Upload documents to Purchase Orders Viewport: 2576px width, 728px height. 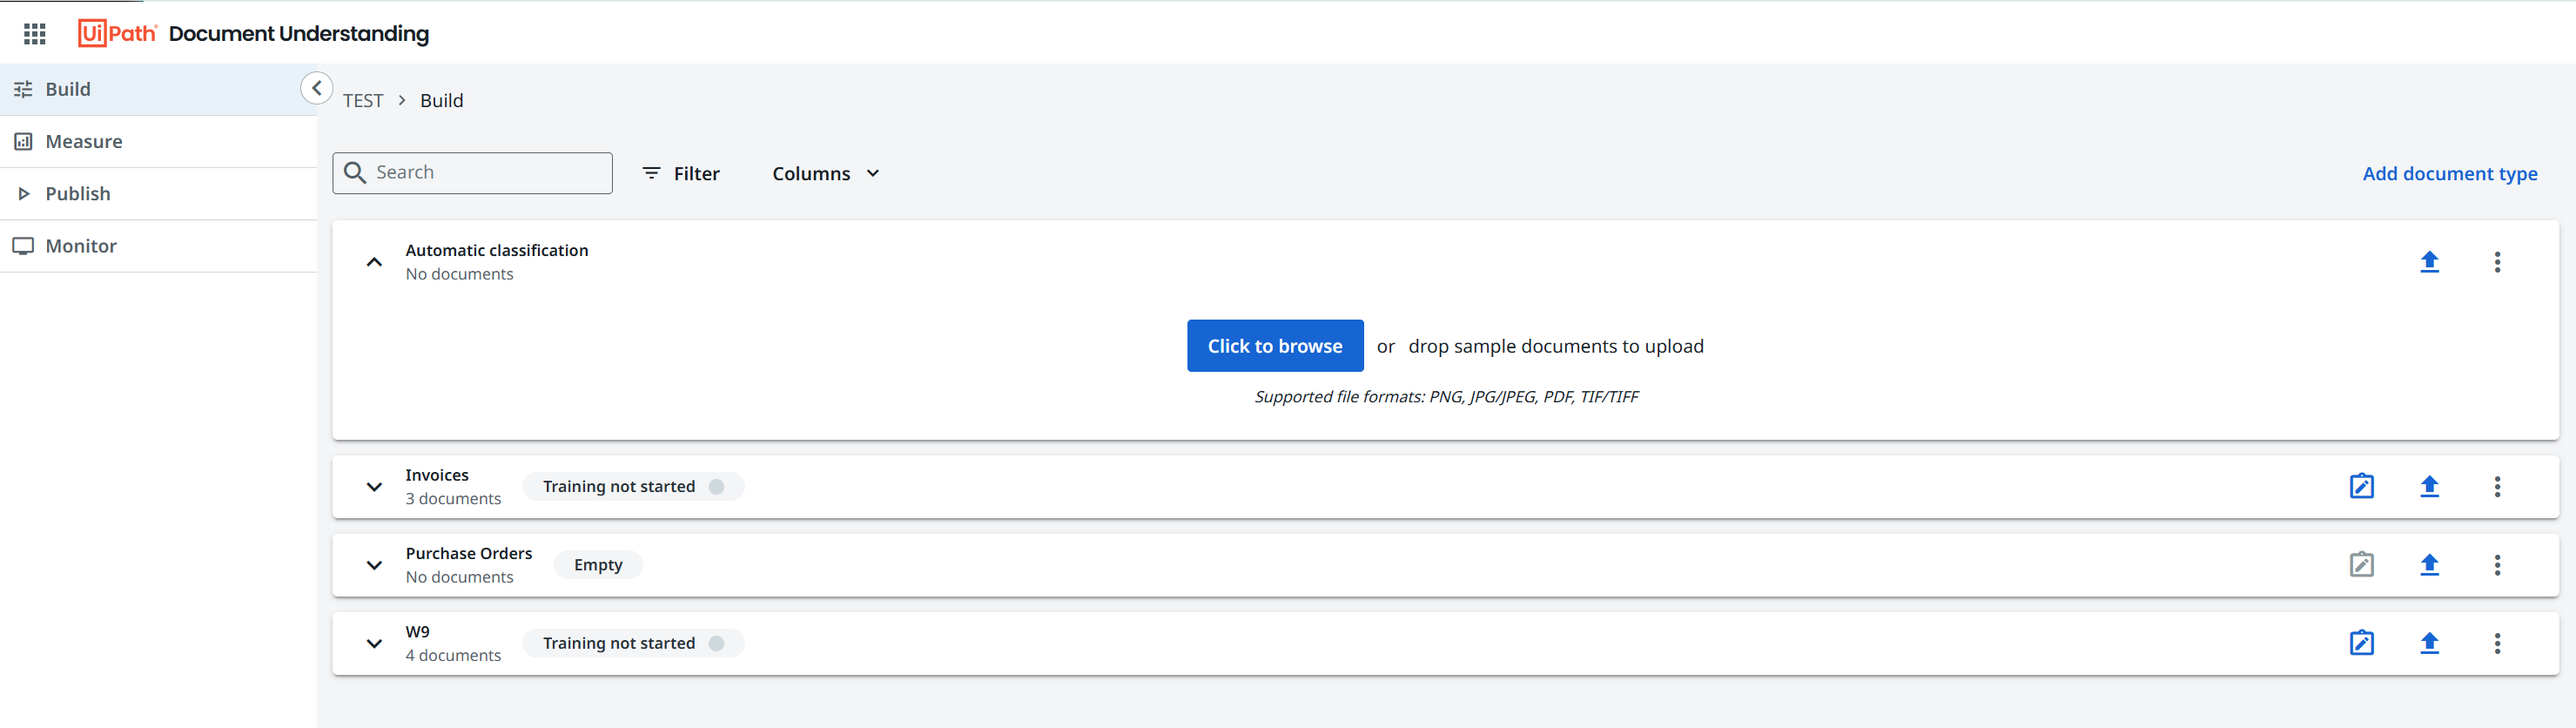pyautogui.click(x=2429, y=565)
